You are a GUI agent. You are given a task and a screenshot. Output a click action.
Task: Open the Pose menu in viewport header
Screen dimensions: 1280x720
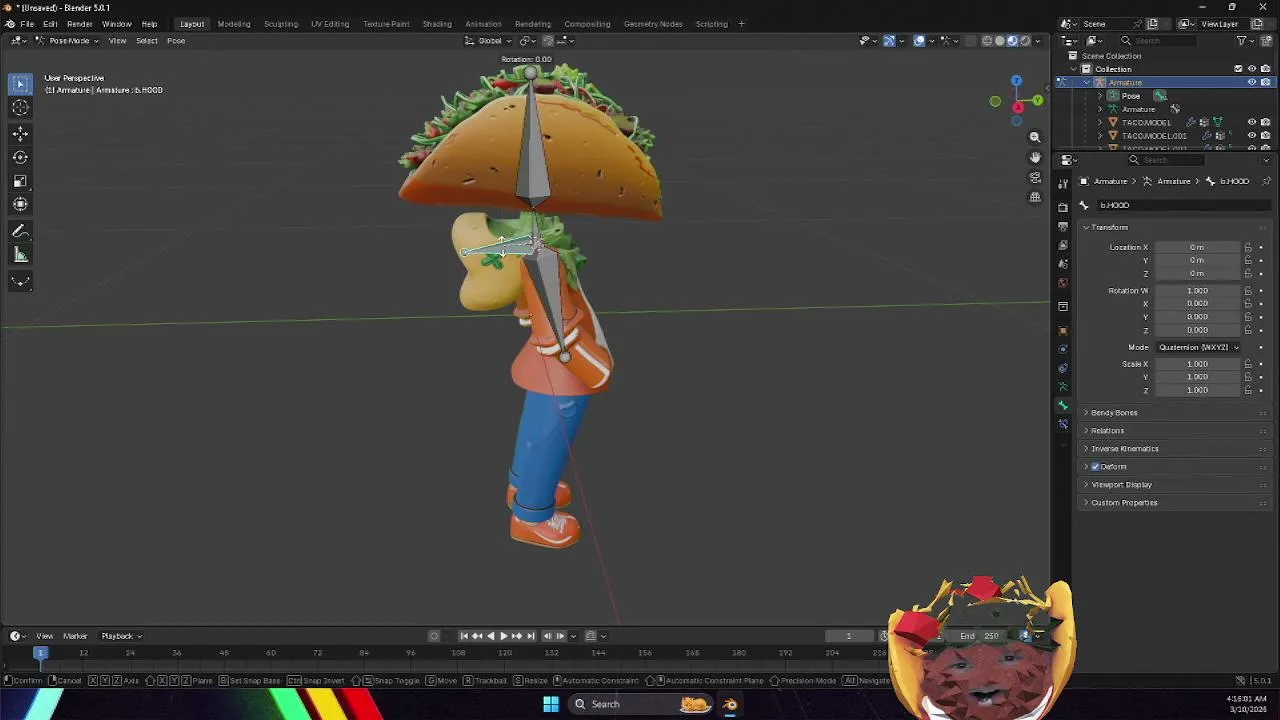click(176, 41)
